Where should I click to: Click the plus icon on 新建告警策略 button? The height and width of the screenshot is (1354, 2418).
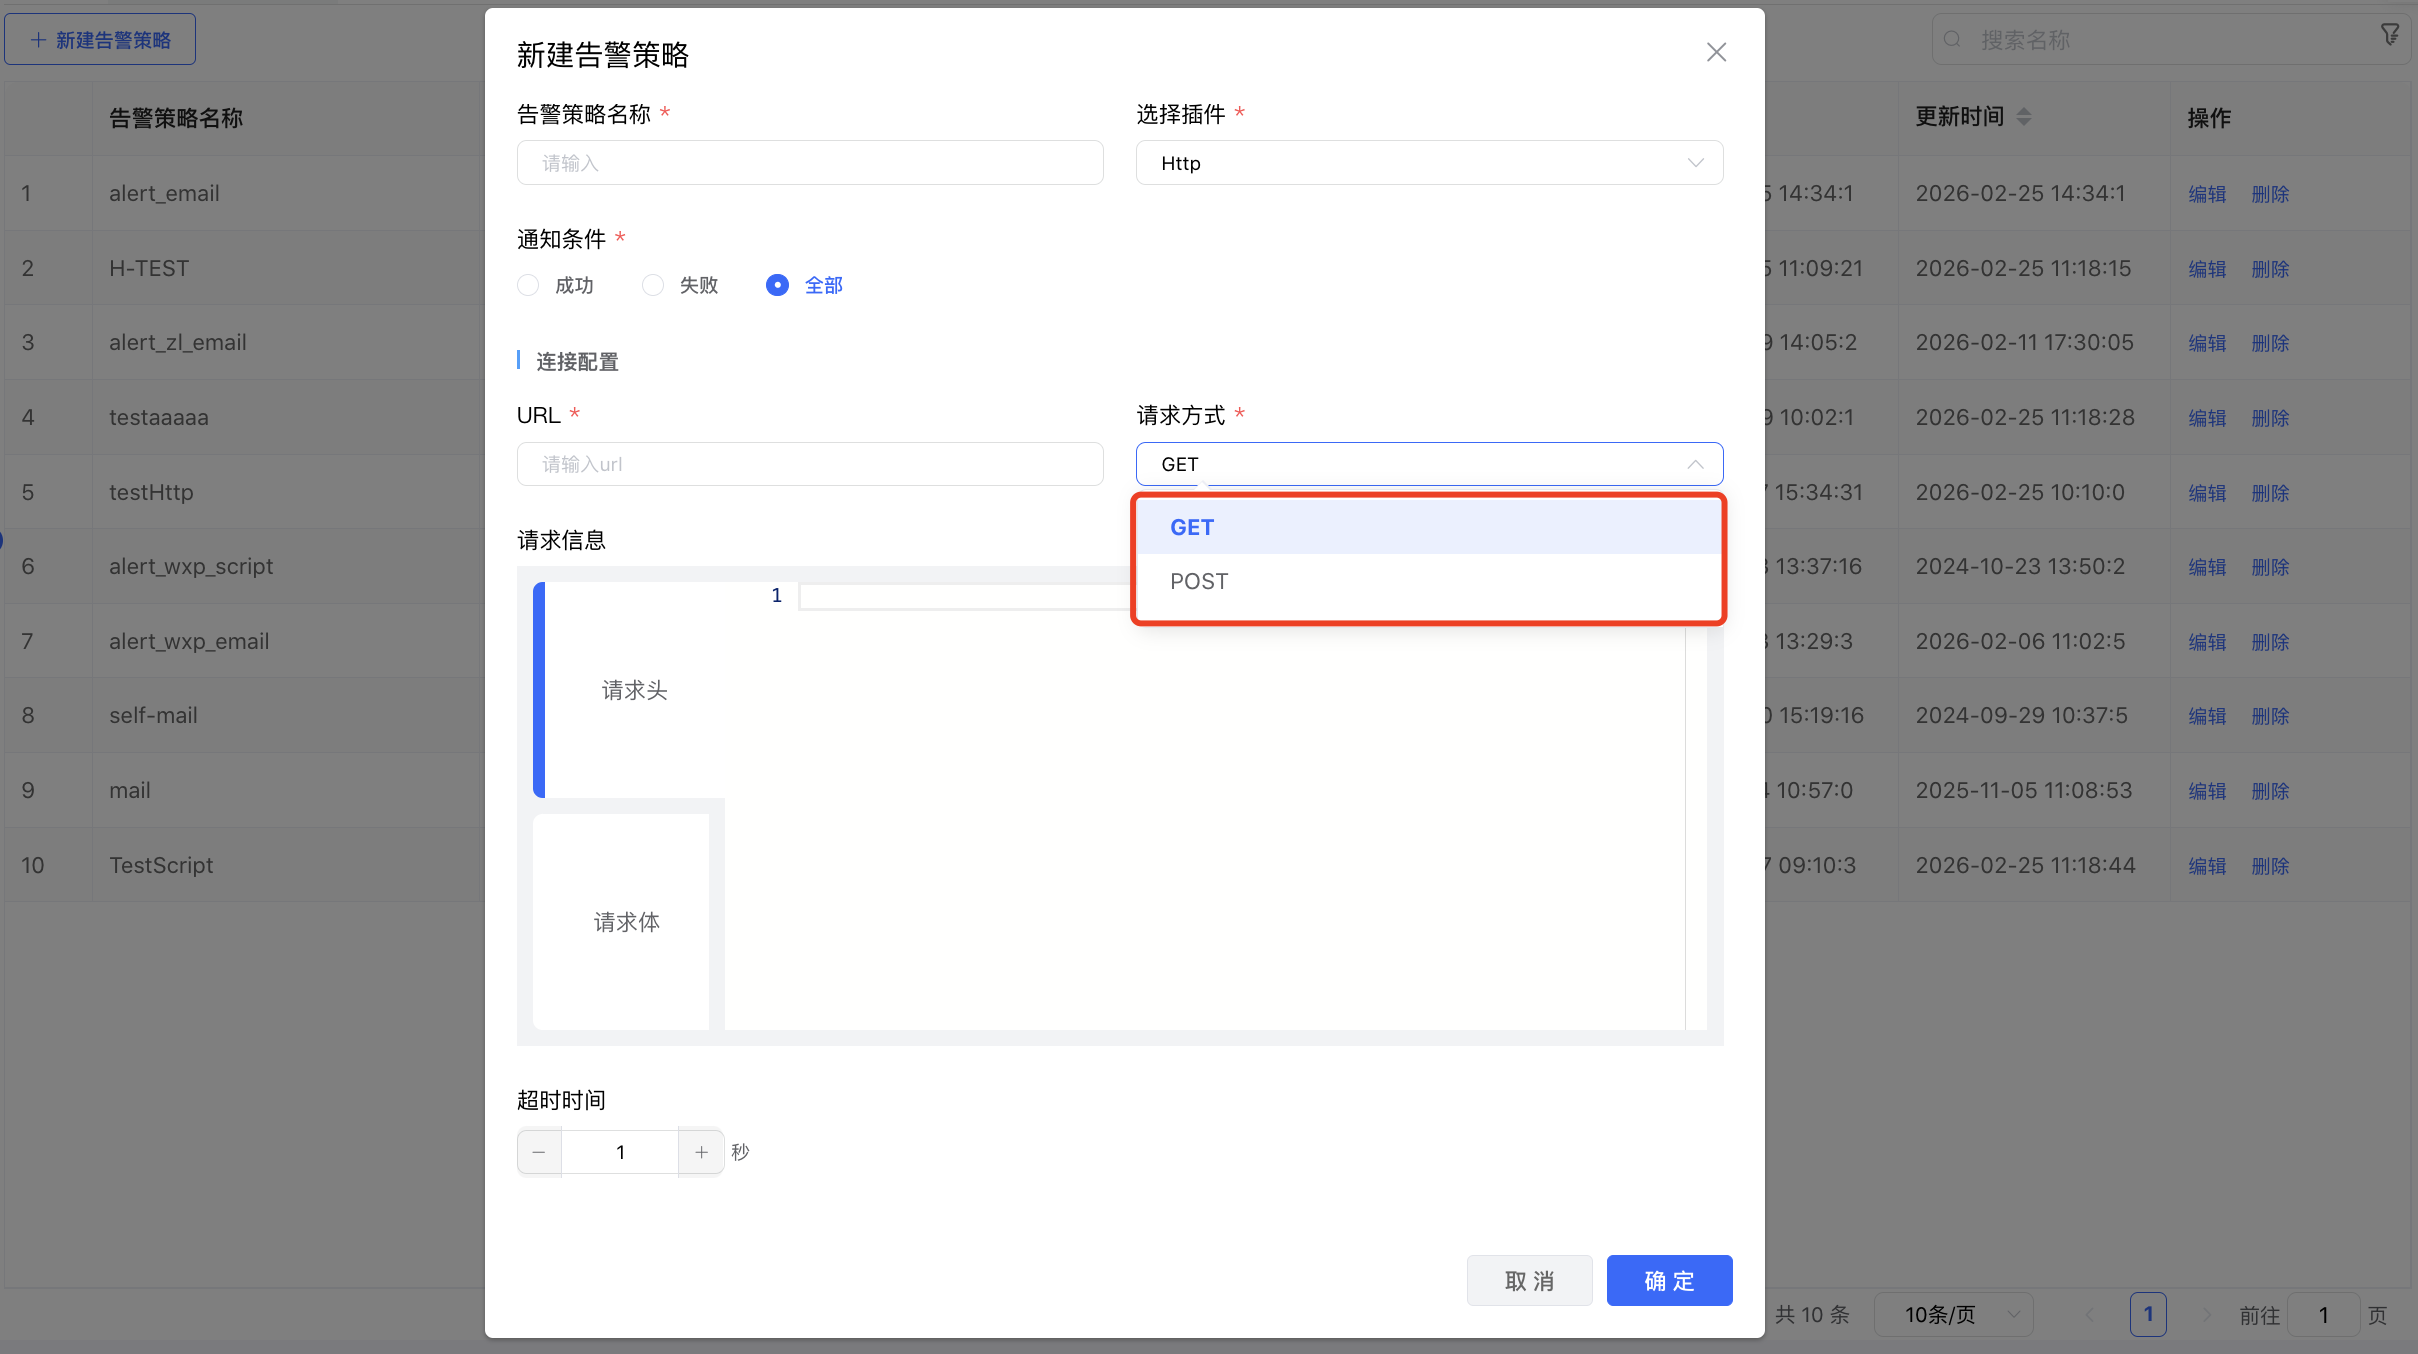tap(38, 38)
